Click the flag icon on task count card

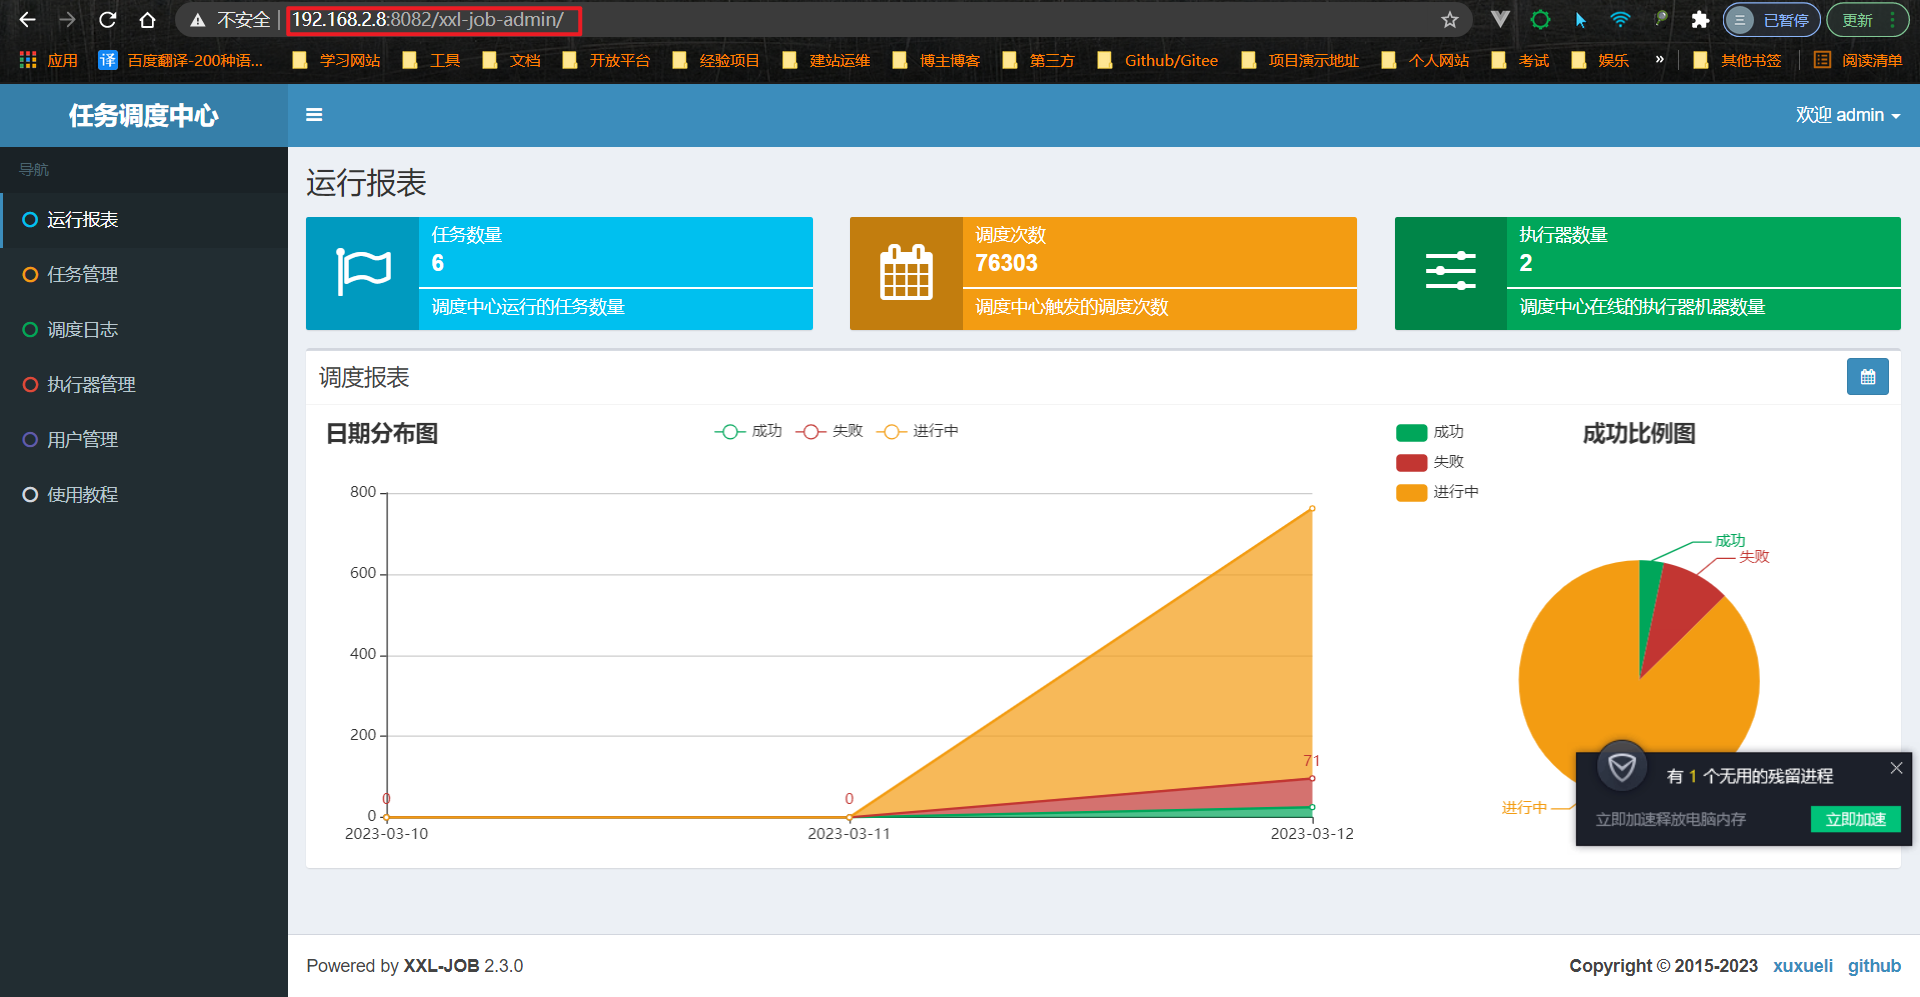tap(363, 272)
